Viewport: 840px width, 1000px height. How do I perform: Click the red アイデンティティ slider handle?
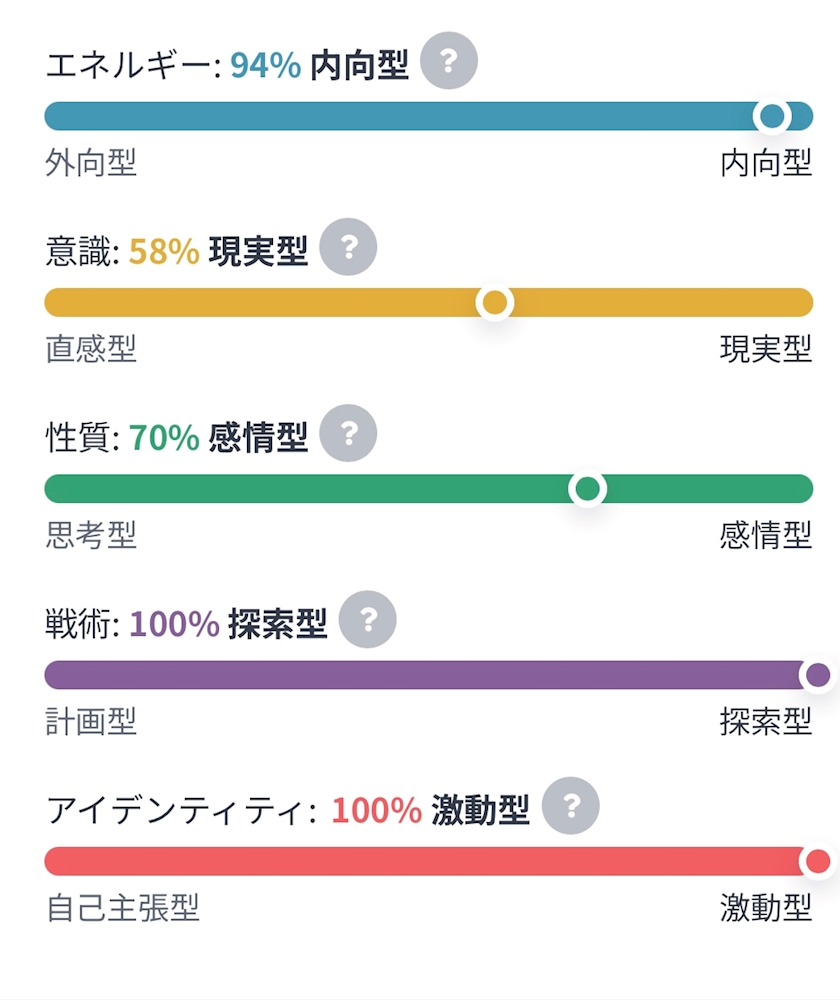[818, 861]
